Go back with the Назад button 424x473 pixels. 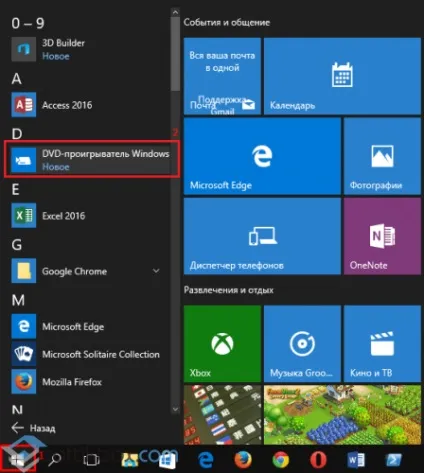point(33,428)
